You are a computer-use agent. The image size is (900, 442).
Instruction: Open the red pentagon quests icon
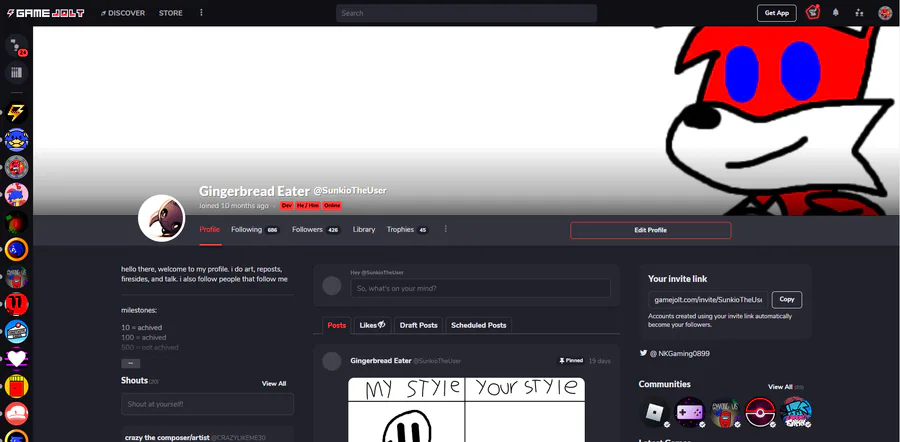coord(812,12)
